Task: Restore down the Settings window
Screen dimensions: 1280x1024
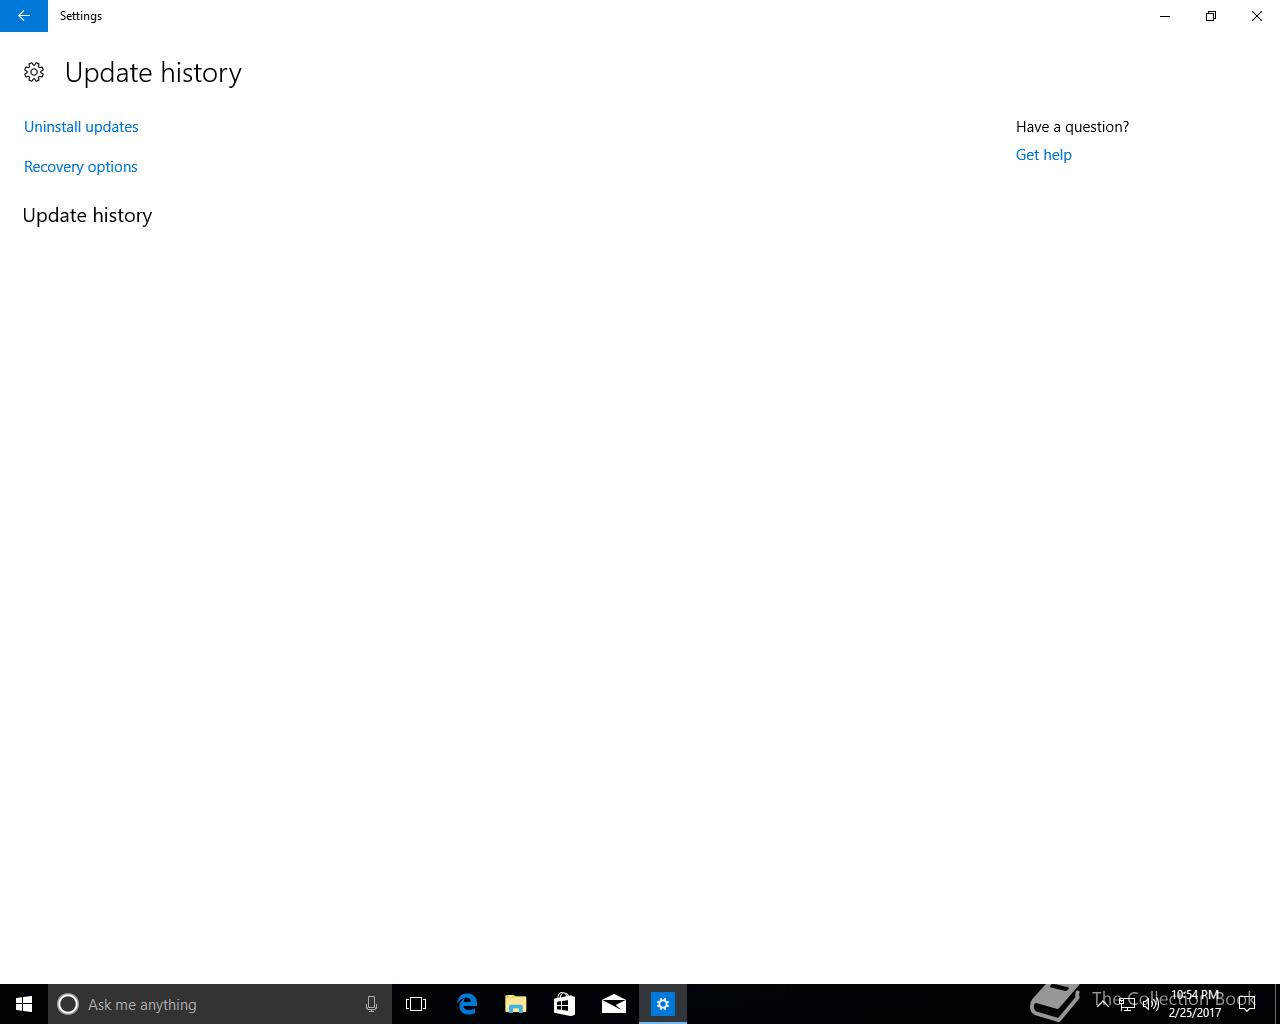Action: 1211,16
